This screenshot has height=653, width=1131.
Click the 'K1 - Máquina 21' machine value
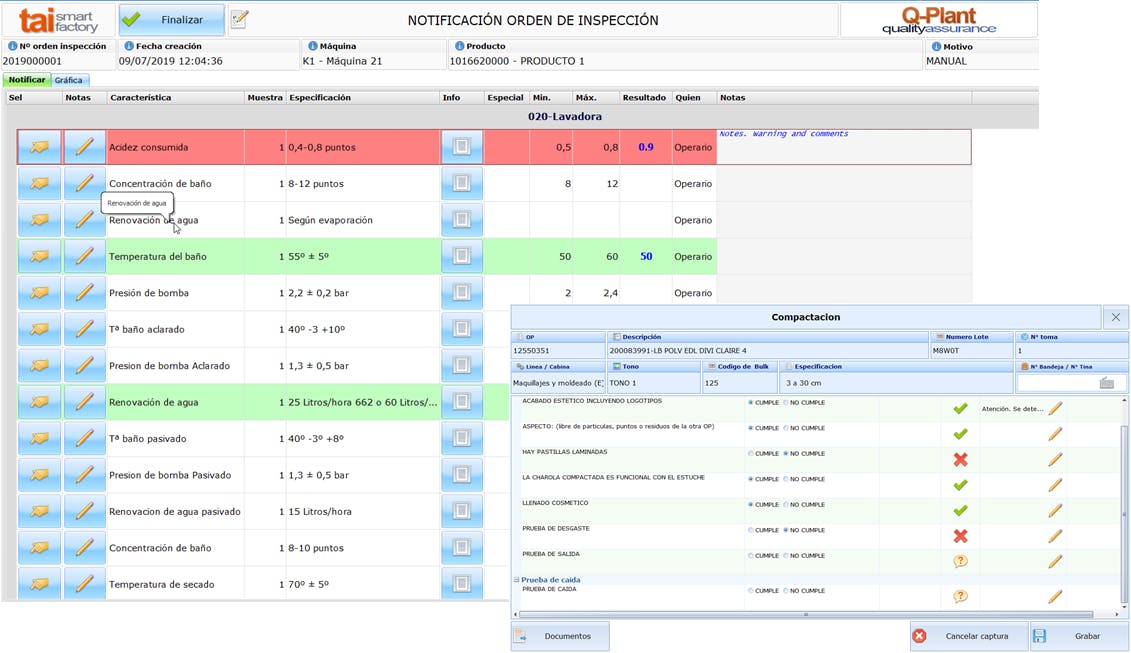pyautogui.click(x=343, y=61)
